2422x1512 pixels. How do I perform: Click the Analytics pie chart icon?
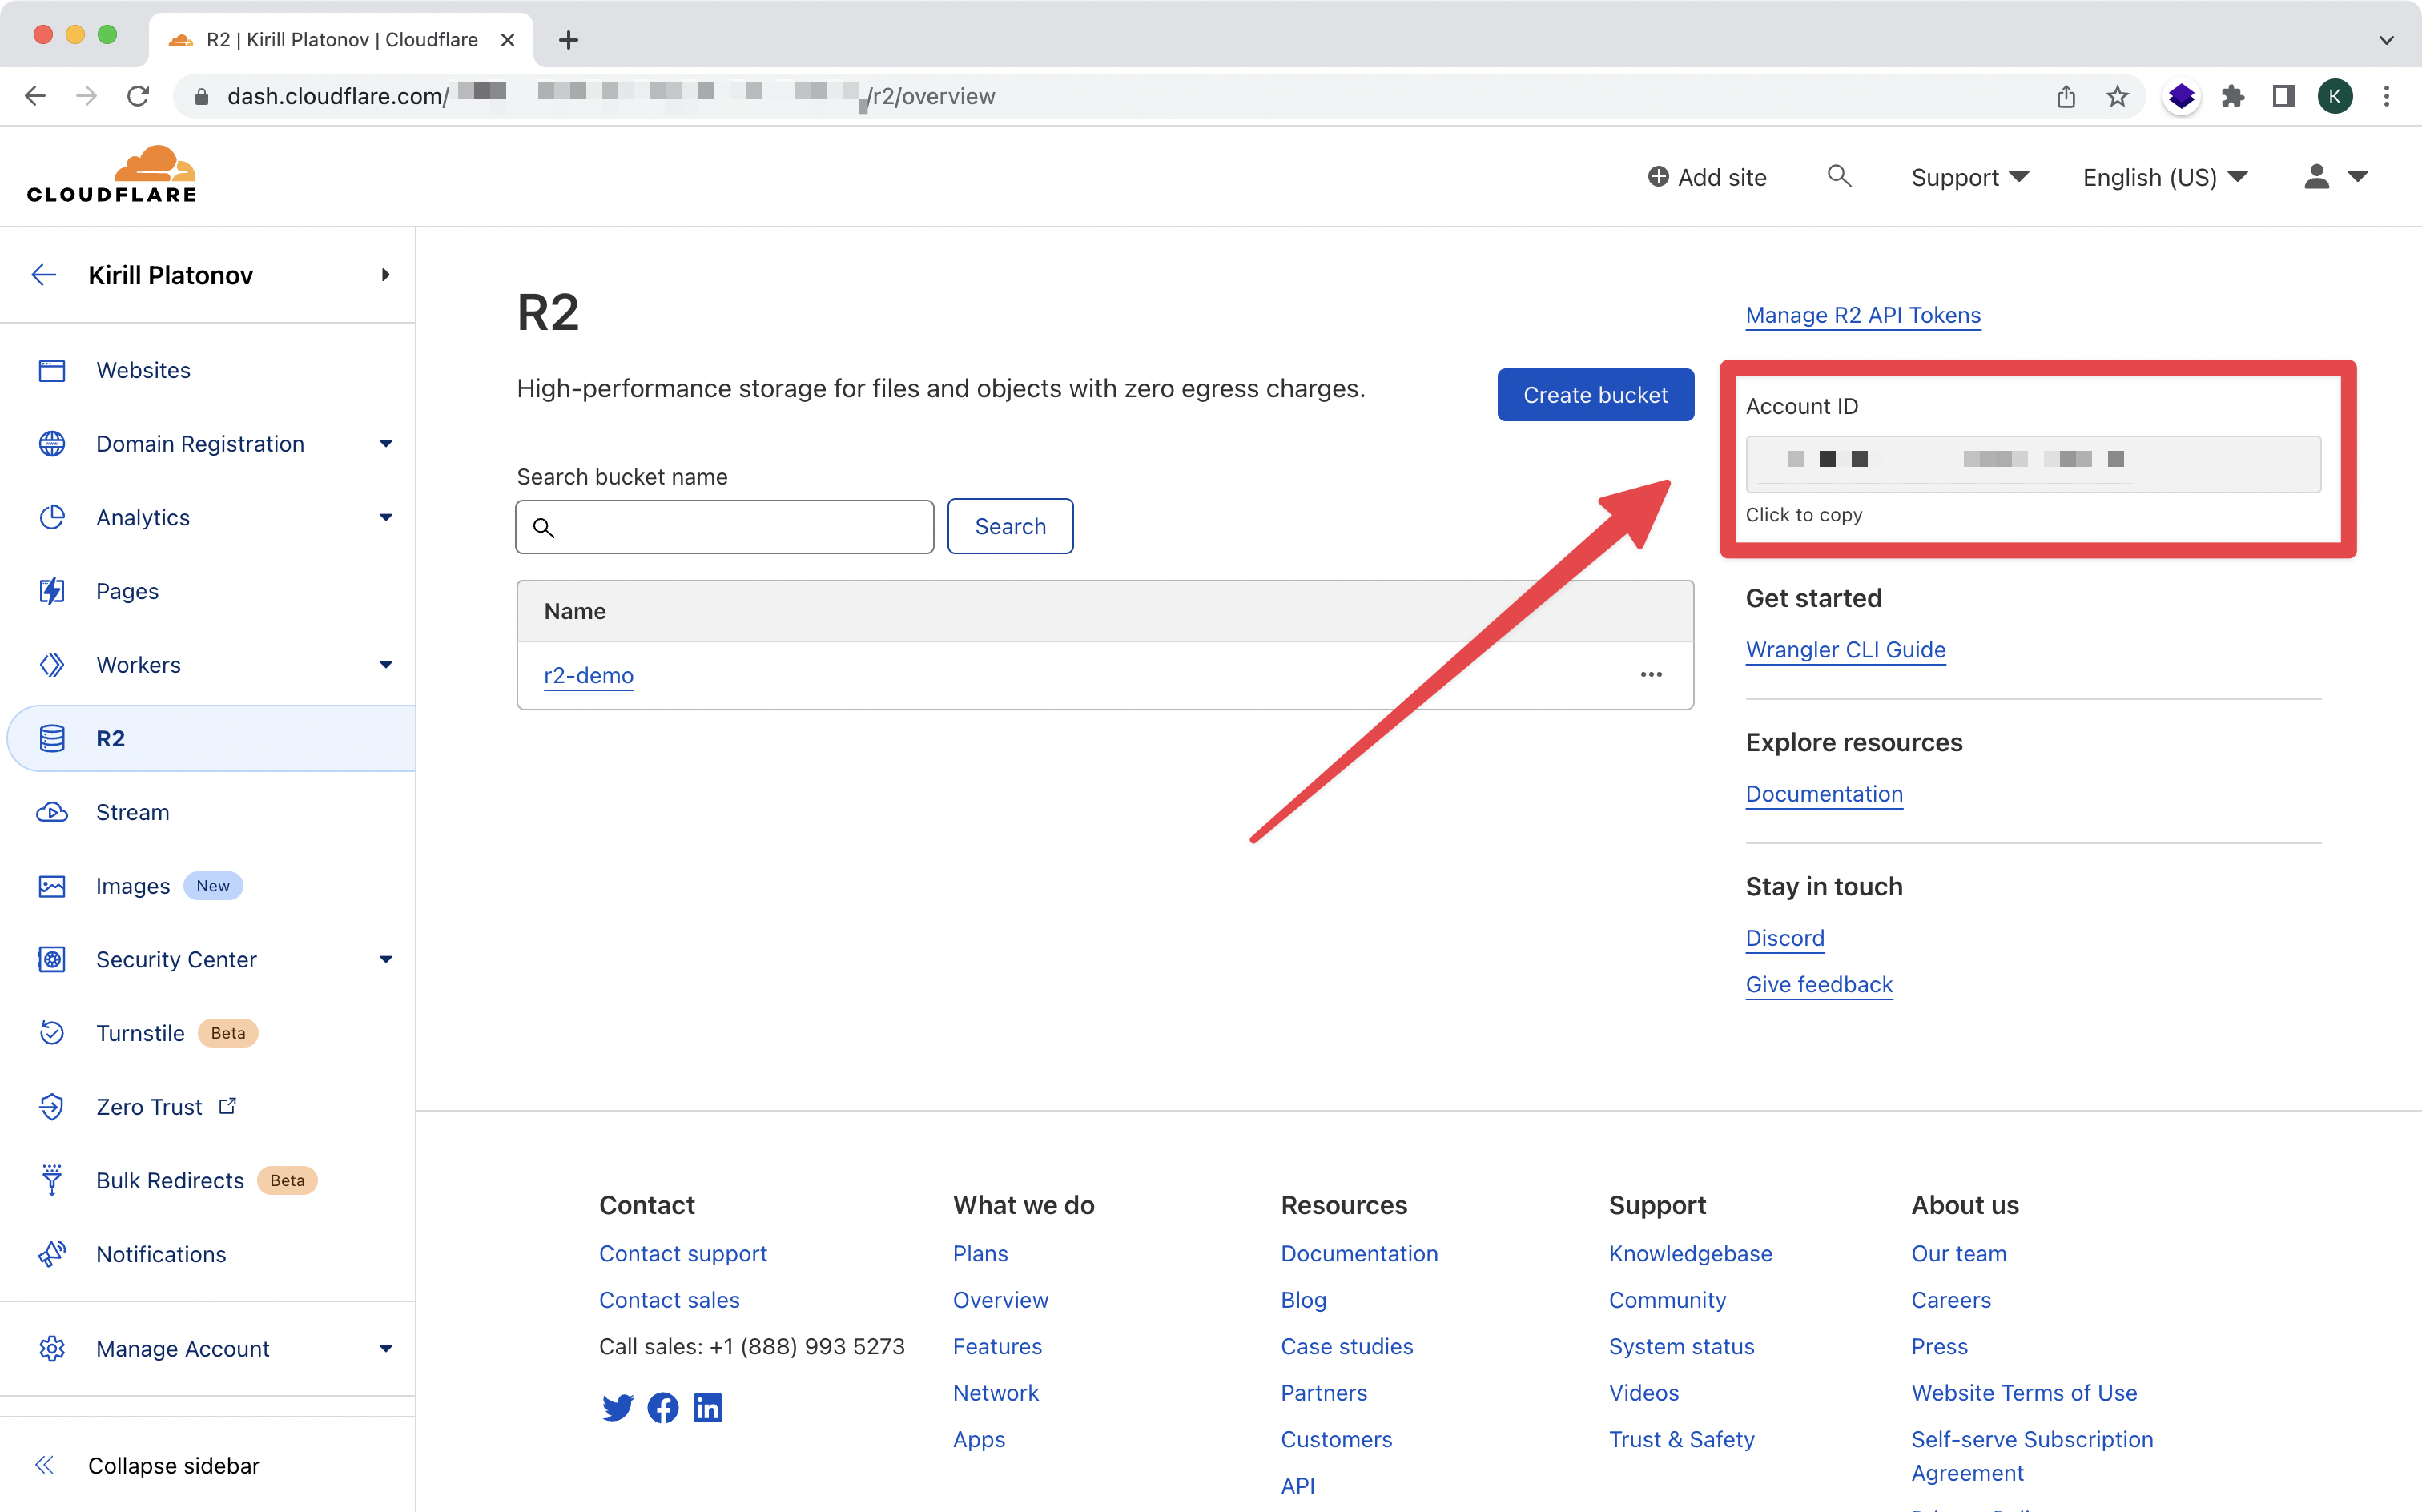52,517
